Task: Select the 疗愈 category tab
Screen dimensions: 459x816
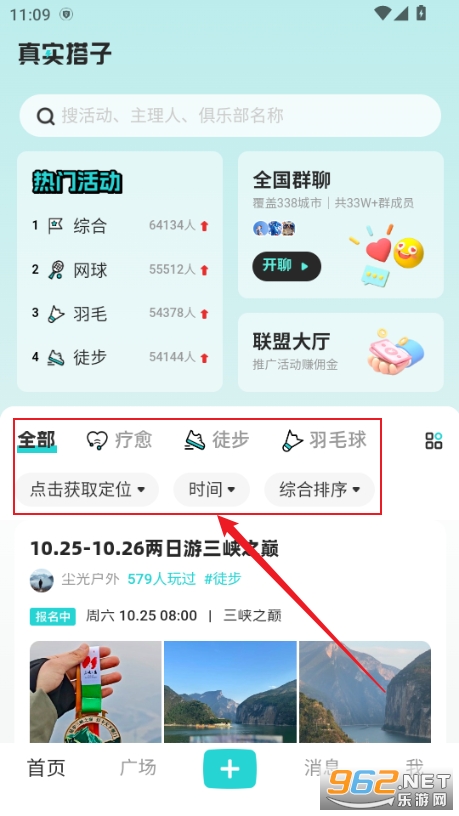Action: click(119, 440)
